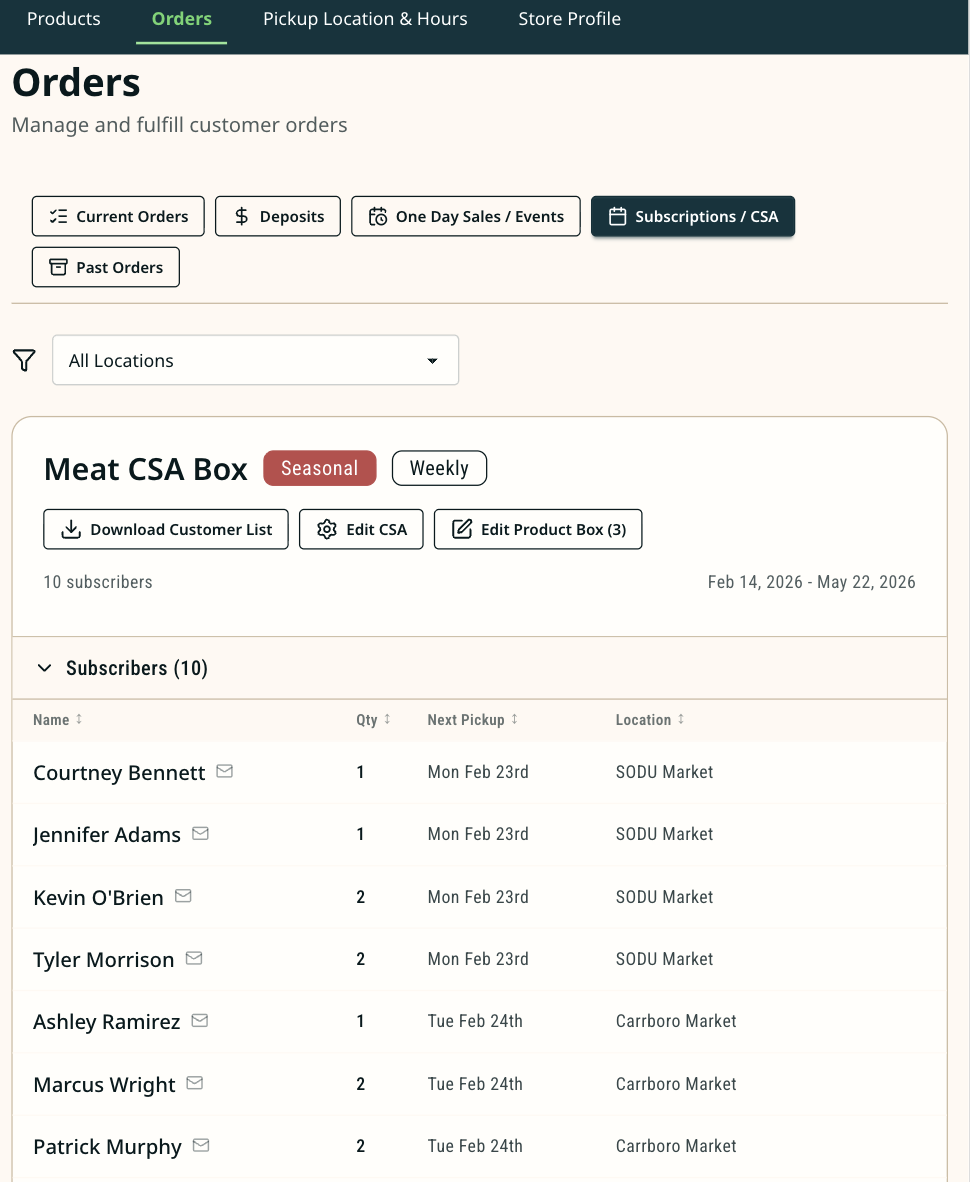This screenshot has height=1182, width=970.
Task: Toggle sort on the Location column
Action: (x=681, y=719)
